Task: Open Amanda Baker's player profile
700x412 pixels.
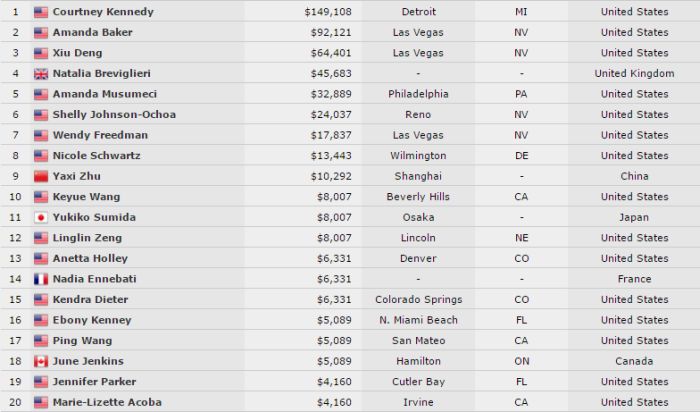Action: point(92,32)
